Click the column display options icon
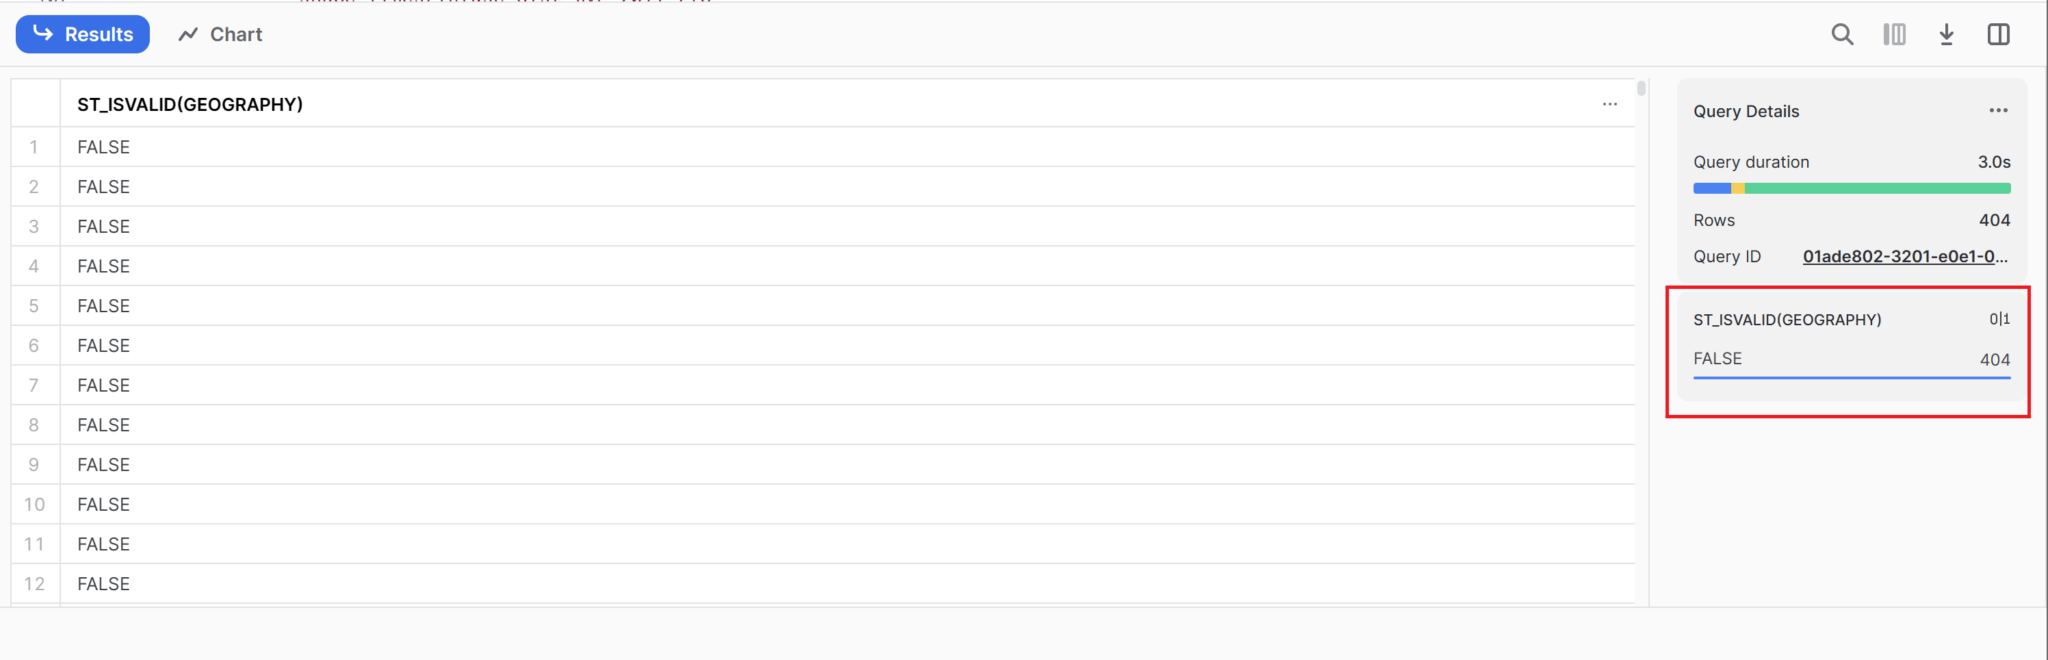 click(1895, 34)
